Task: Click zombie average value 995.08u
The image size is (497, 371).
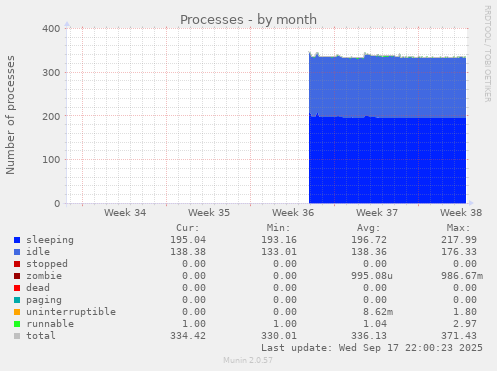Action: tap(372, 276)
